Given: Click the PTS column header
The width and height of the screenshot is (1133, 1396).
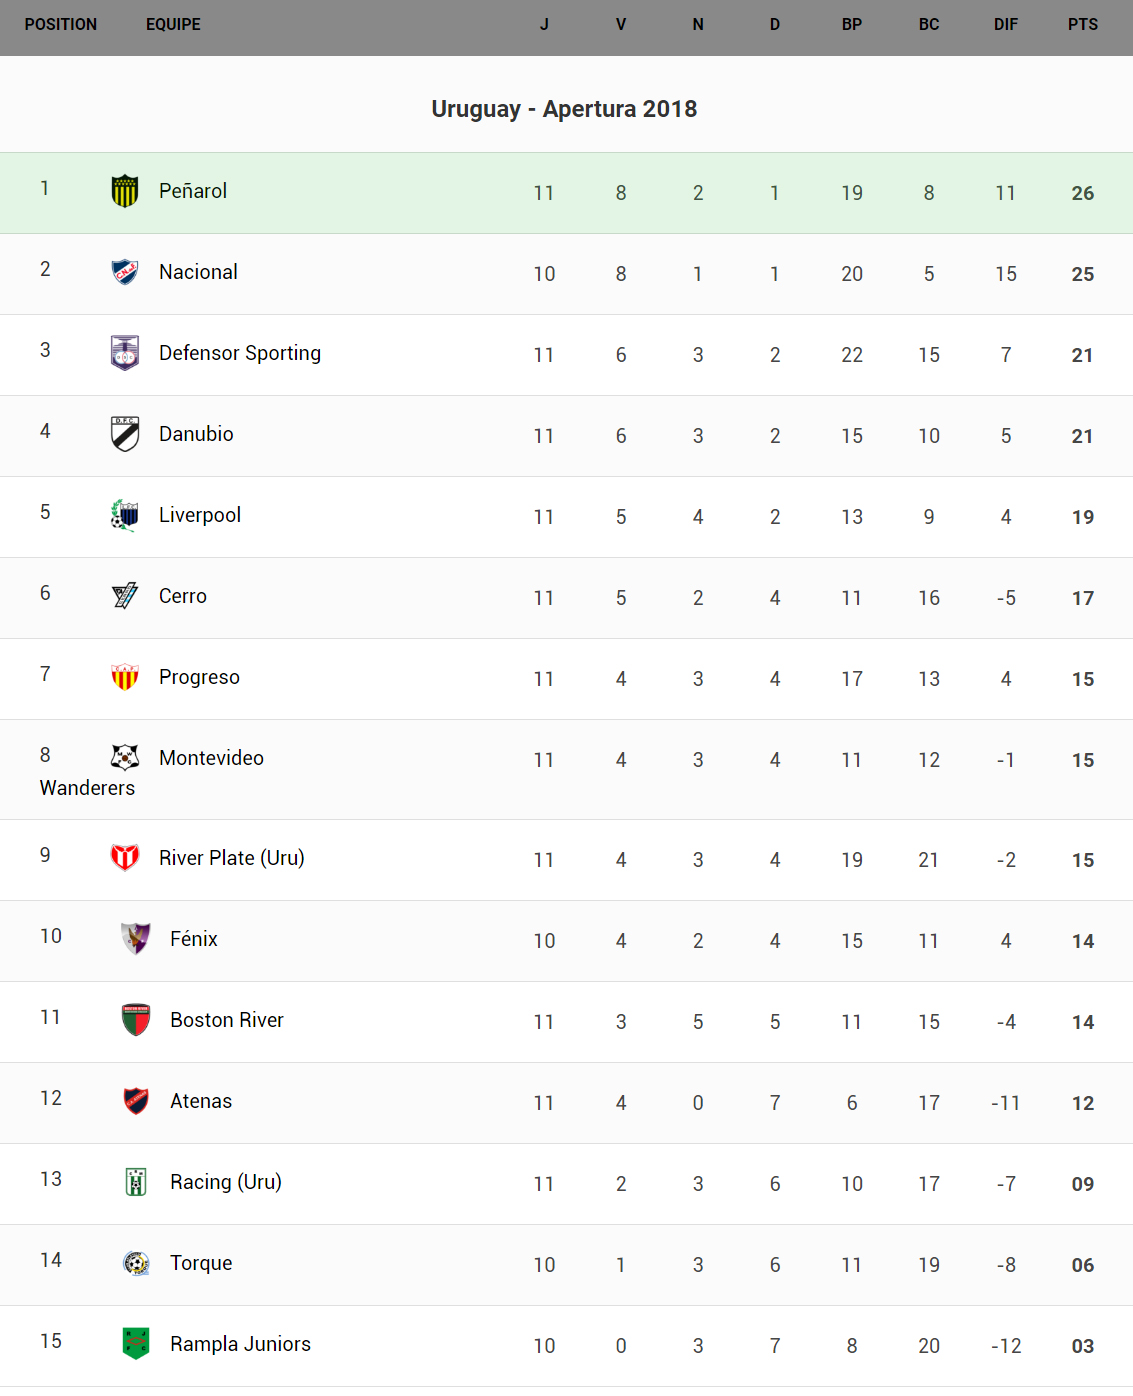Looking at the screenshot, I should [x=1082, y=25].
